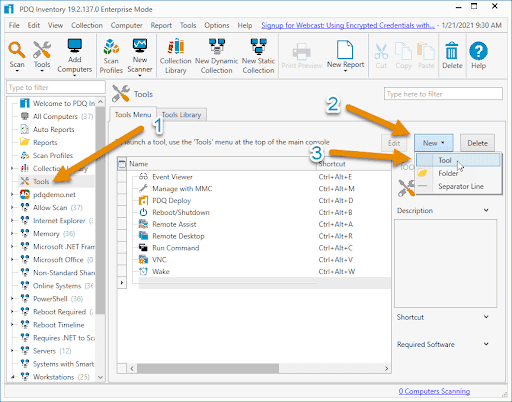
Task: Open the Options menu
Action: (x=217, y=25)
